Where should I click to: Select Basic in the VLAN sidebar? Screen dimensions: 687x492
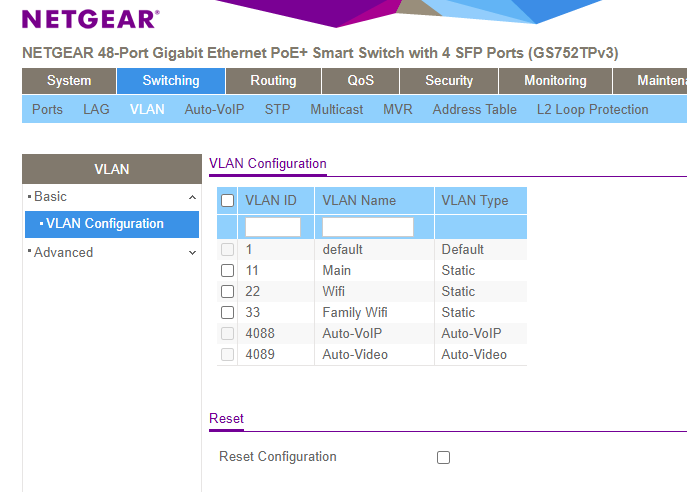(50, 197)
